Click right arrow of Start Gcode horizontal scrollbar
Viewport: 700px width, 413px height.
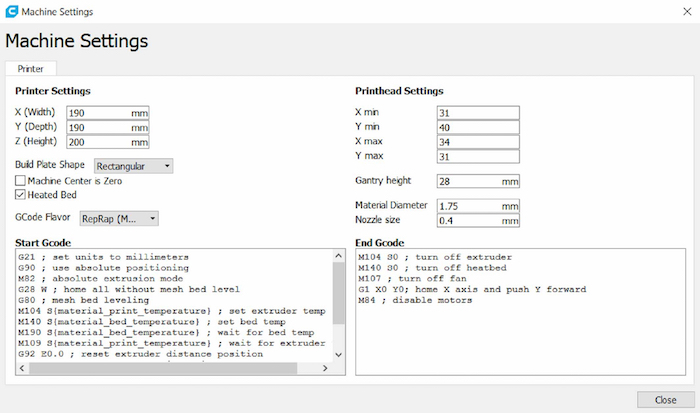323,369
